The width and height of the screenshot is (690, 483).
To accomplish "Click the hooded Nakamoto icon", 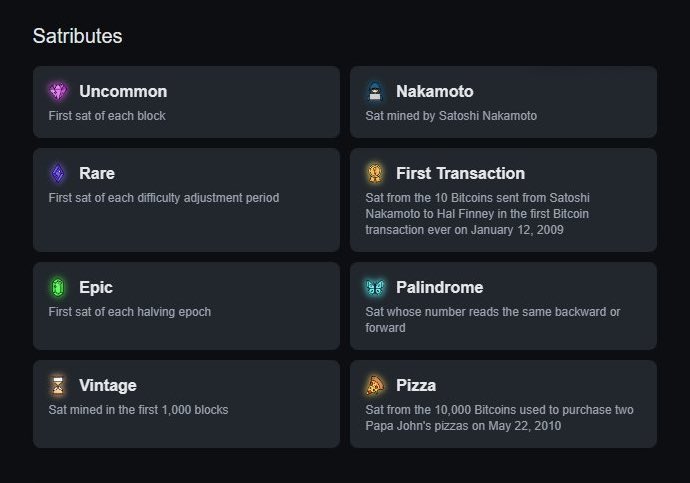I will coord(375,91).
